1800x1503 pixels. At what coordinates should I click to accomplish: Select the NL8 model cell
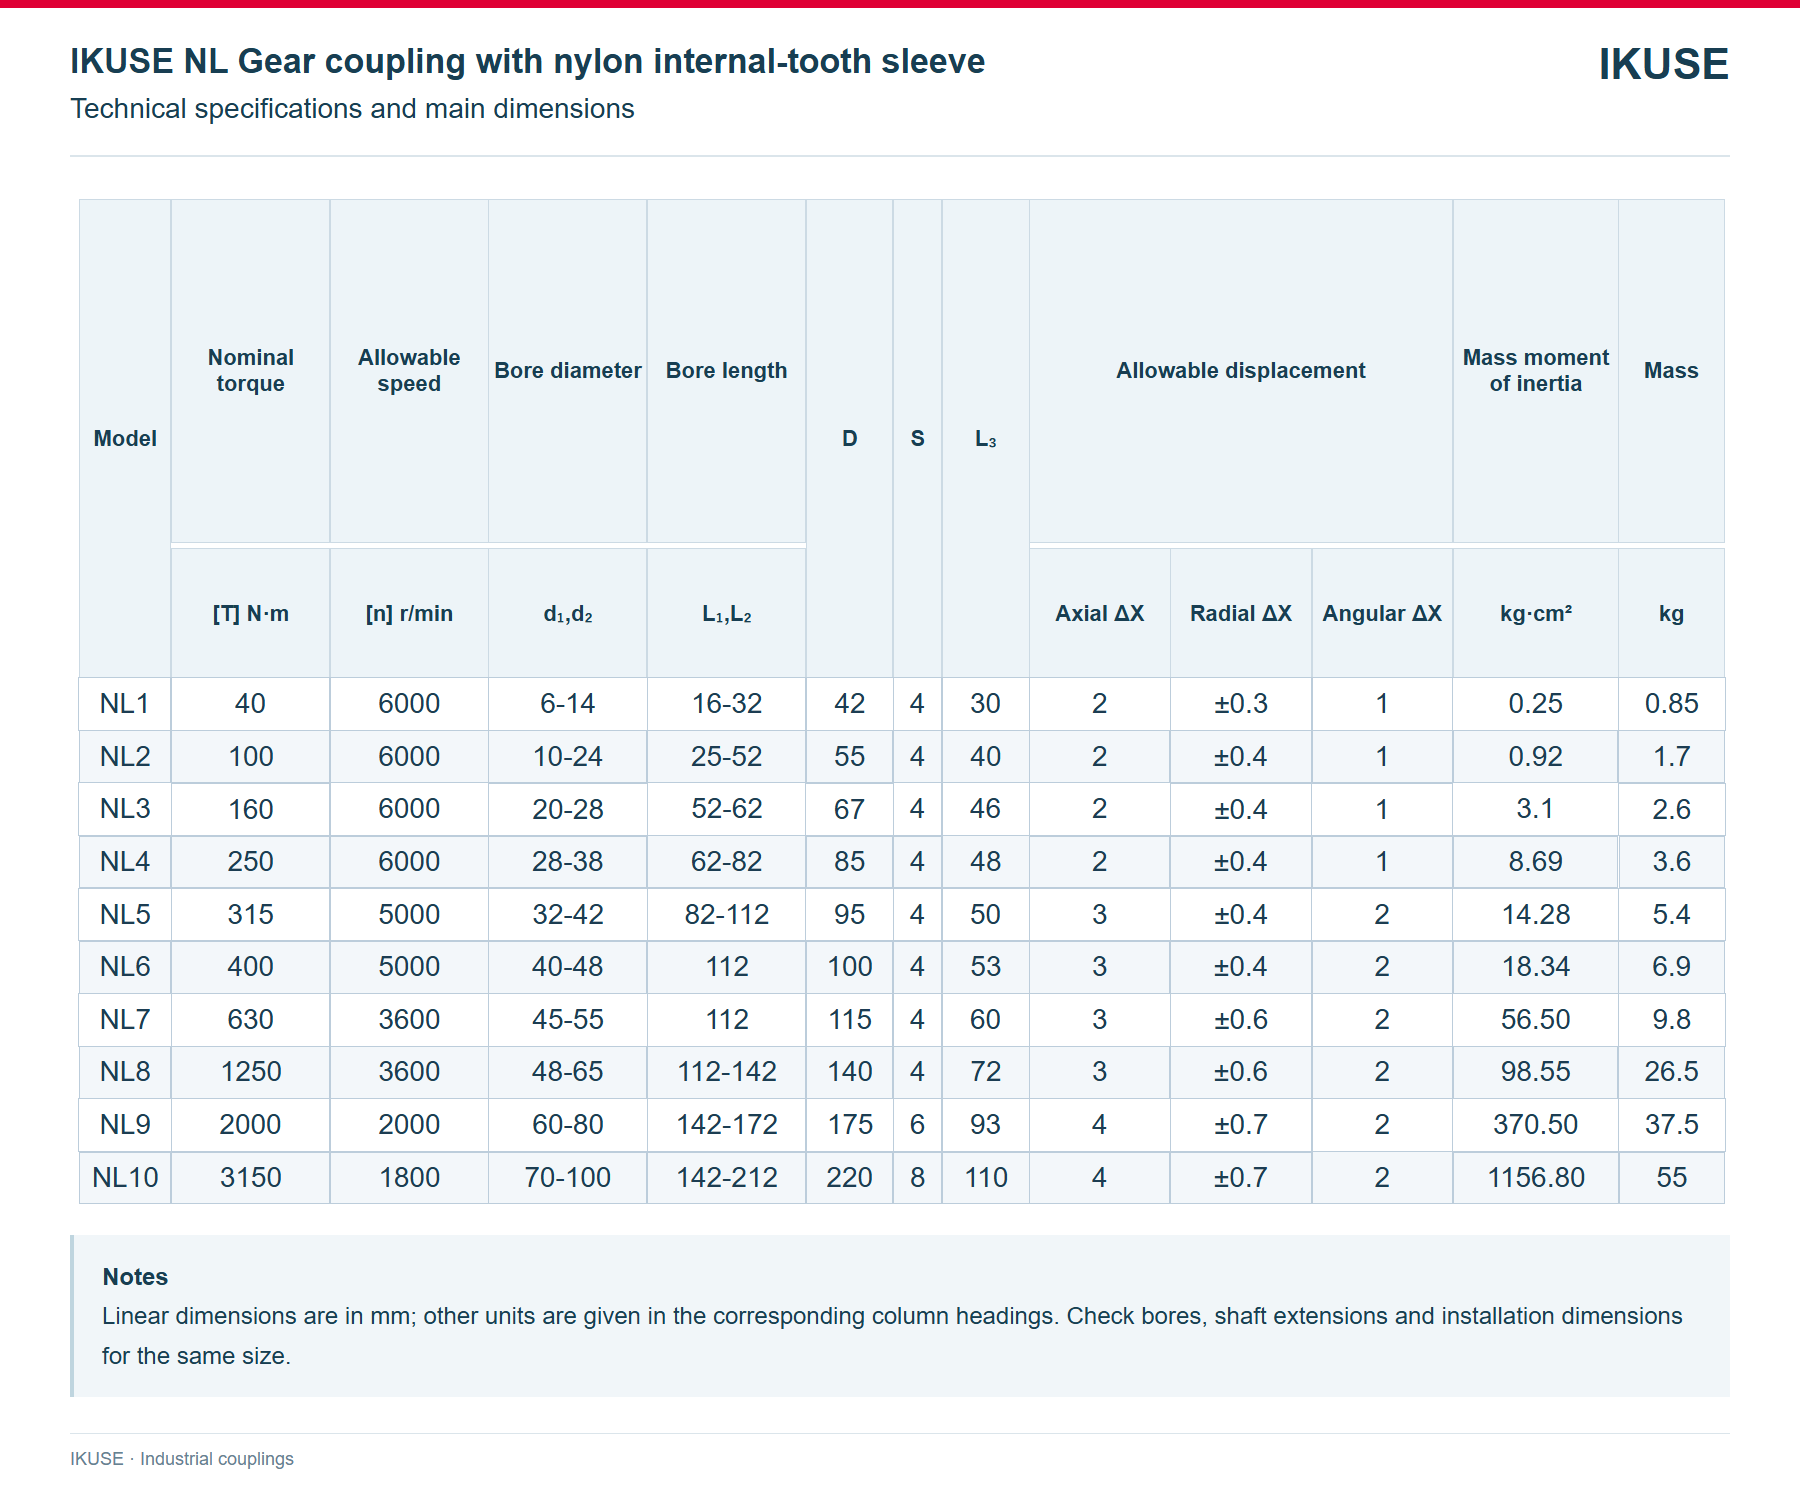point(125,1072)
